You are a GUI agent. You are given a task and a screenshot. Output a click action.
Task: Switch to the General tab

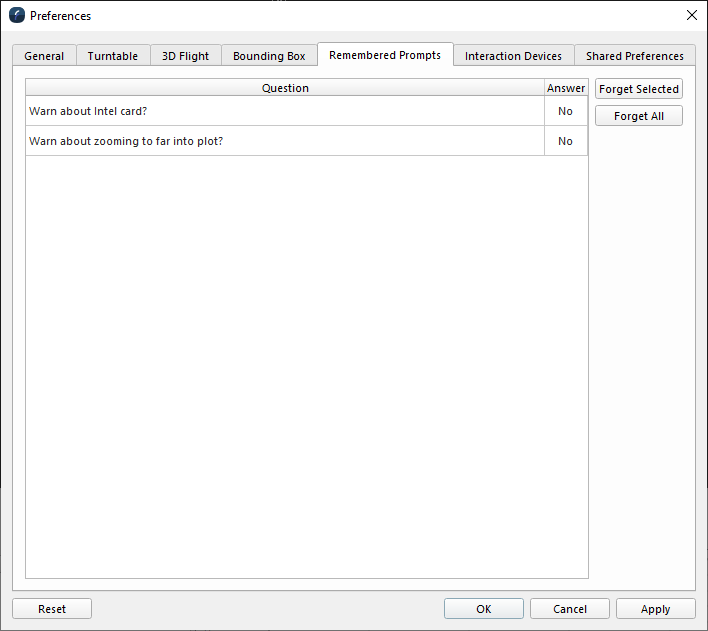click(44, 56)
